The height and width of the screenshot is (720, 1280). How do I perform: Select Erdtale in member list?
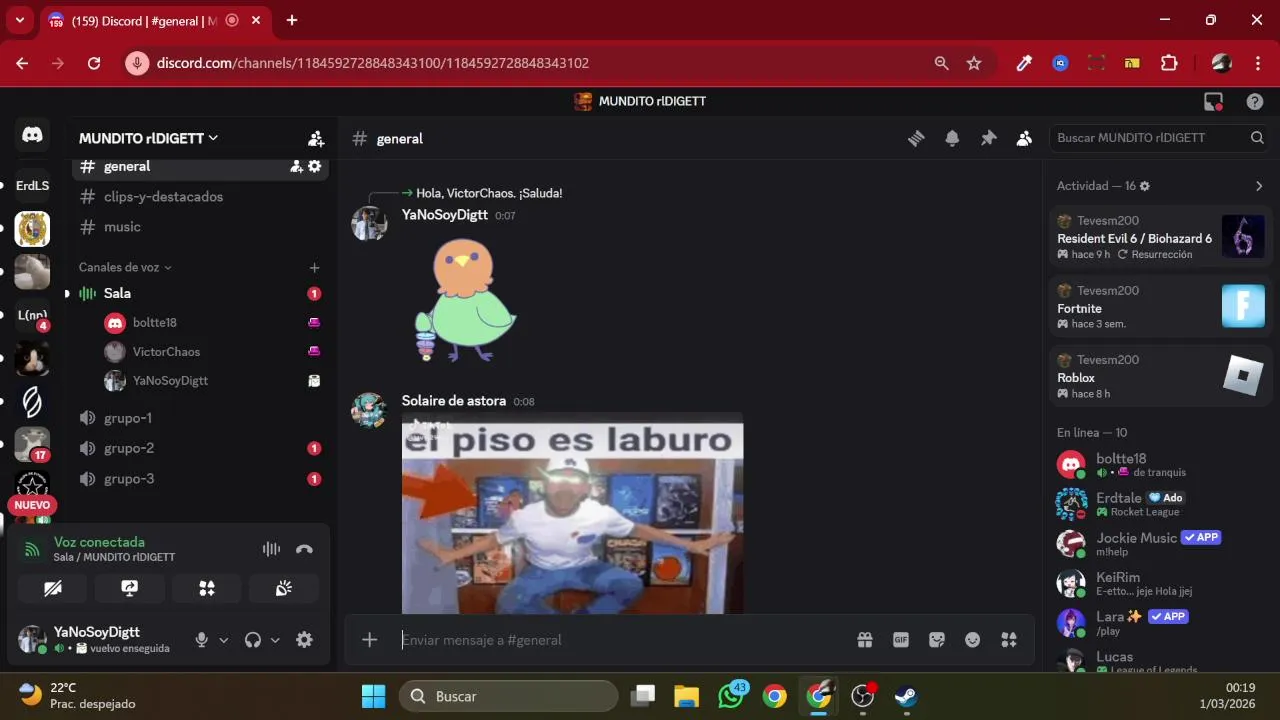point(1163,504)
